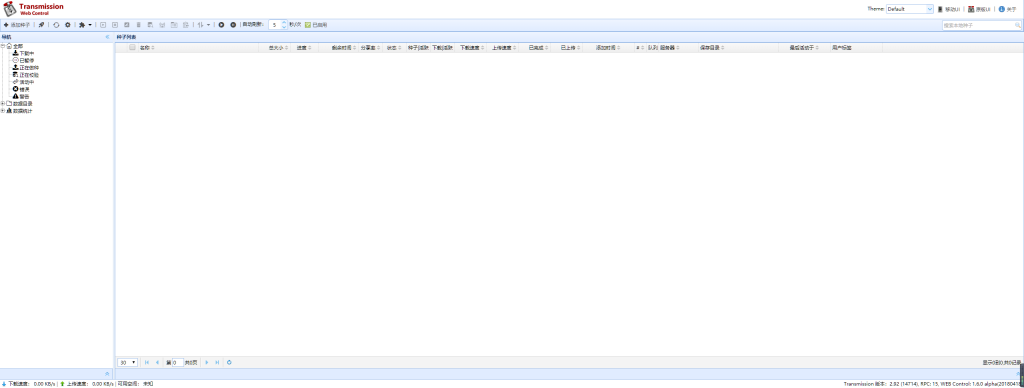This screenshot has width=1024, height=388.
Task: Open the page size 30 dropdown
Action: [127, 362]
